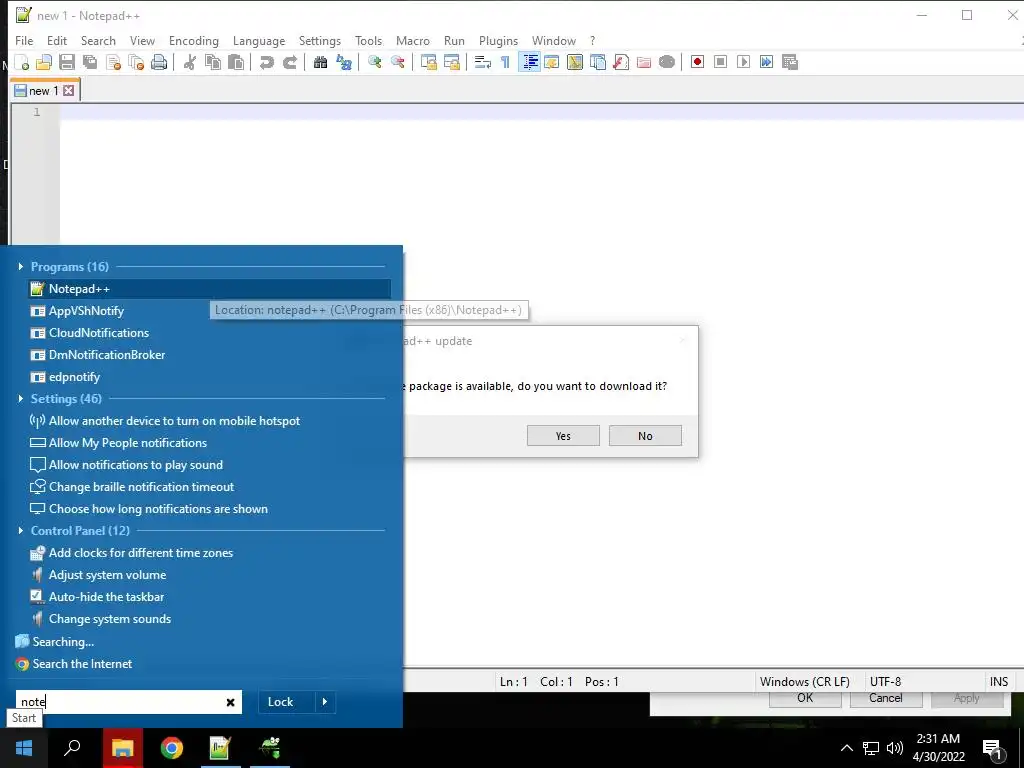This screenshot has width=1024, height=768.
Task: Click No in the update dialog
Action: 645,436
